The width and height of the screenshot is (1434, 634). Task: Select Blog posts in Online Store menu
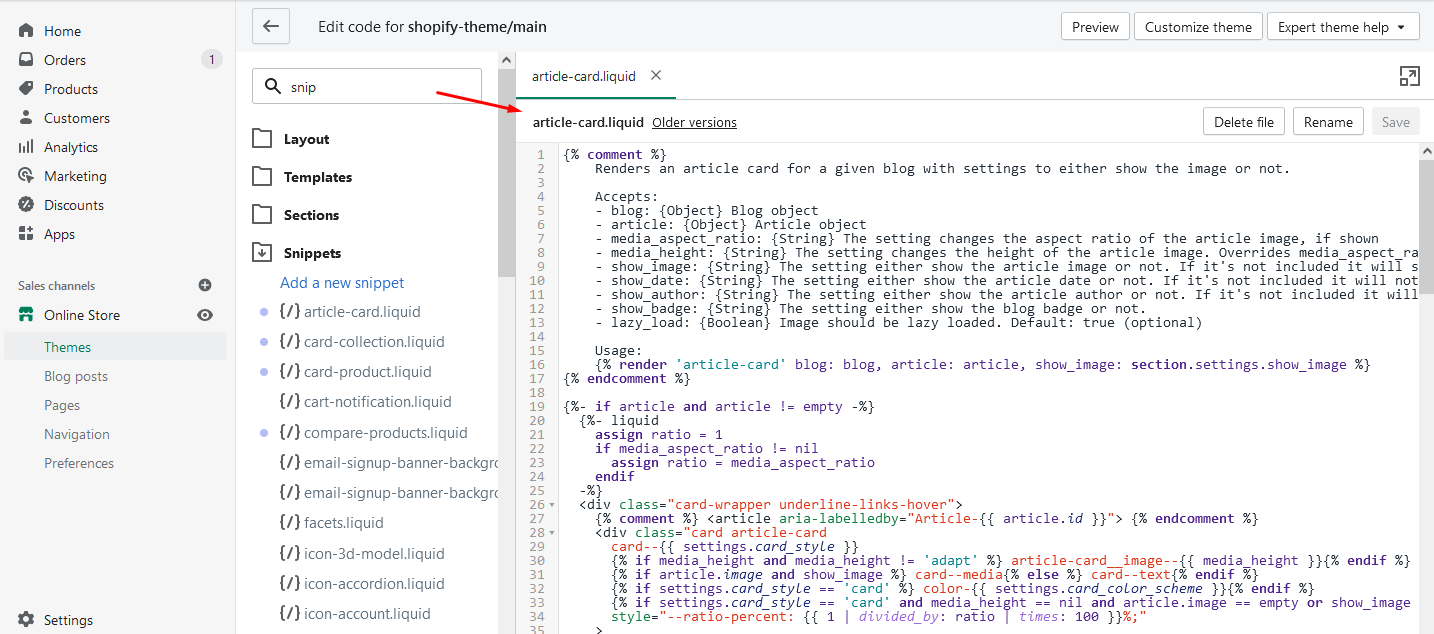point(76,376)
